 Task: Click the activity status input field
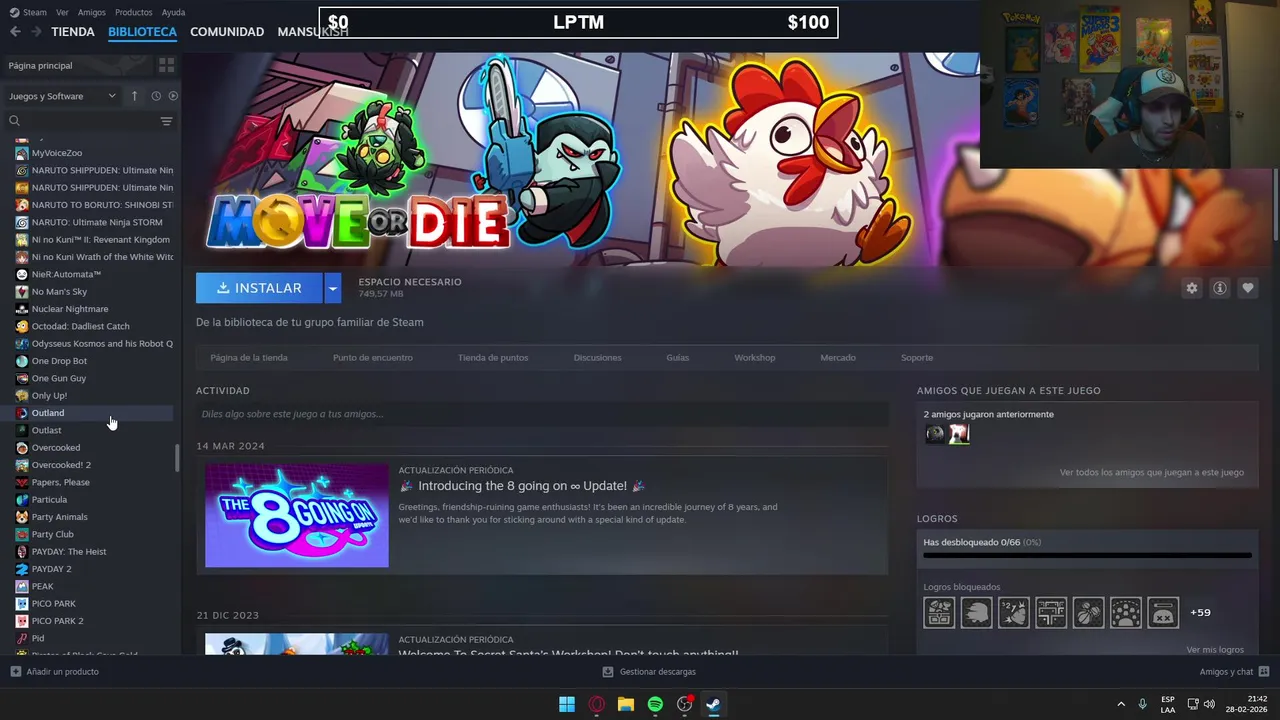[x=542, y=414]
